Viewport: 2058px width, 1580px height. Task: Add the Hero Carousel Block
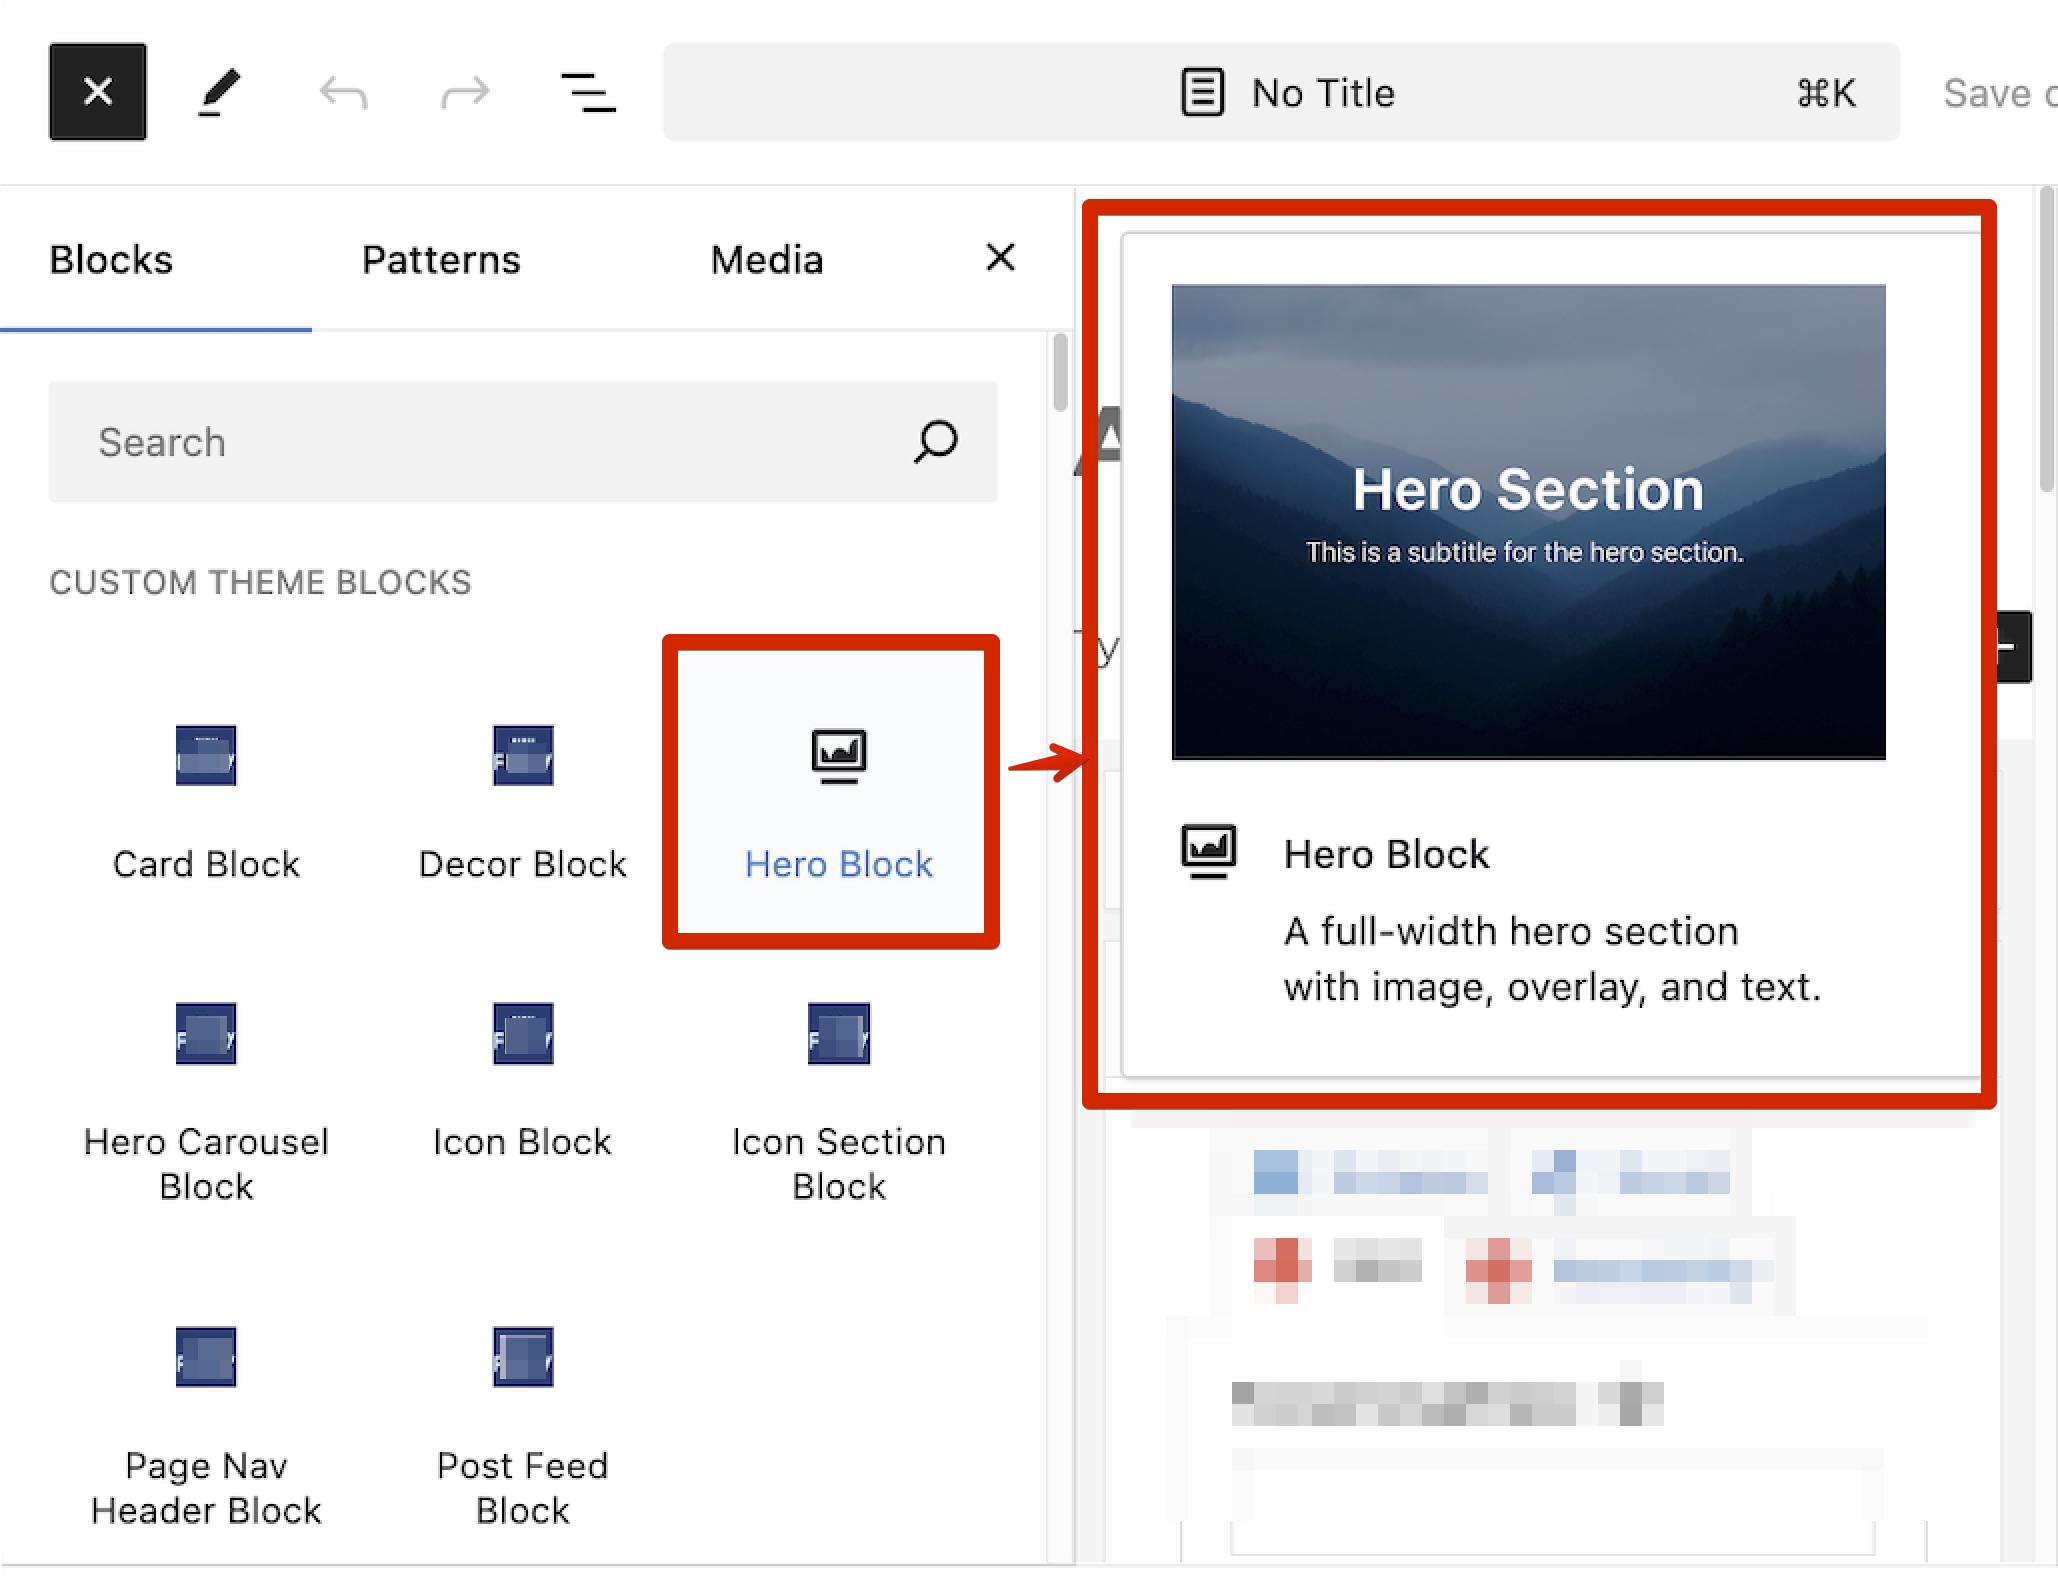click(x=206, y=1100)
